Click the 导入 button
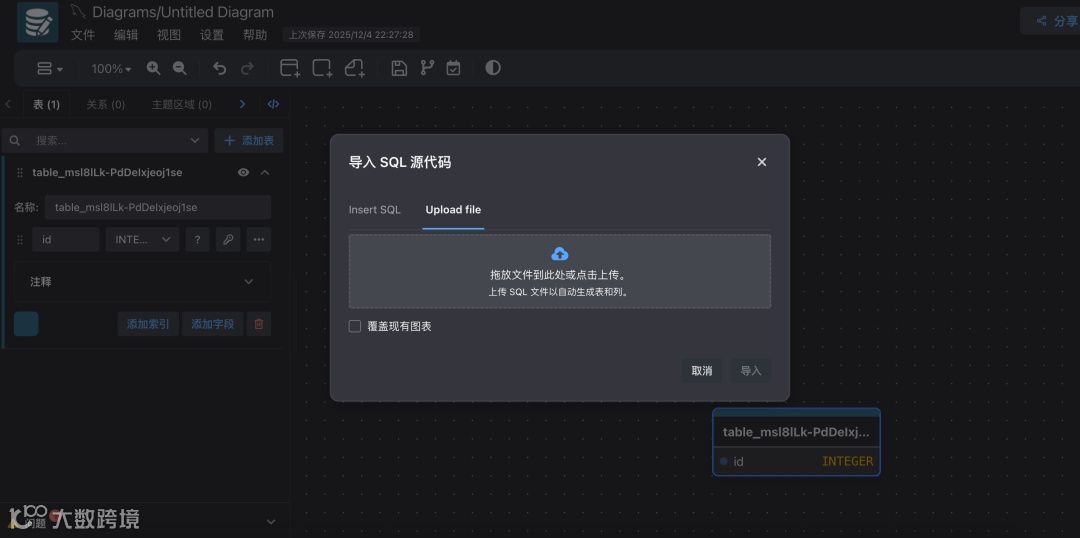The image size is (1080, 538). pyautogui.click(x=751, y=371)
